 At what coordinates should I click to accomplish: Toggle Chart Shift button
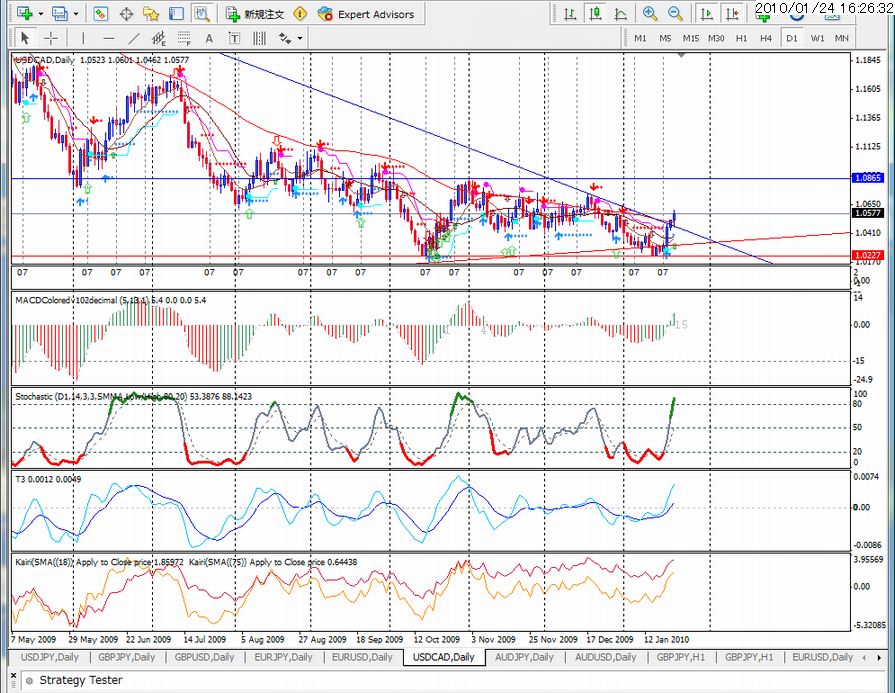tap(732, 14)
